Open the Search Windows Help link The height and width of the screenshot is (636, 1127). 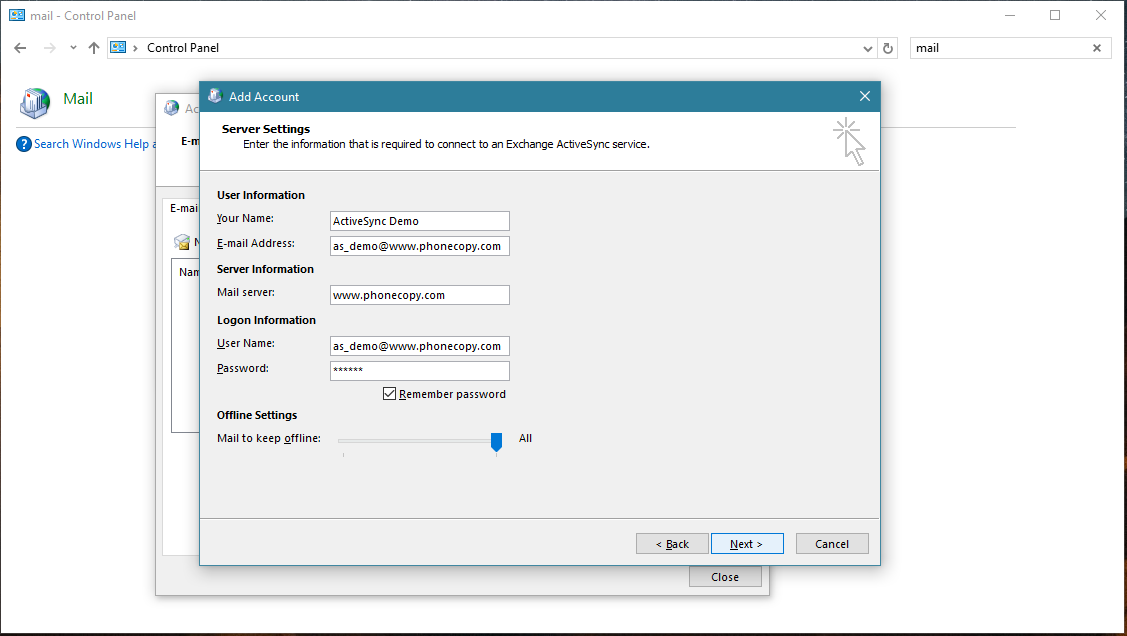point(91,144)
